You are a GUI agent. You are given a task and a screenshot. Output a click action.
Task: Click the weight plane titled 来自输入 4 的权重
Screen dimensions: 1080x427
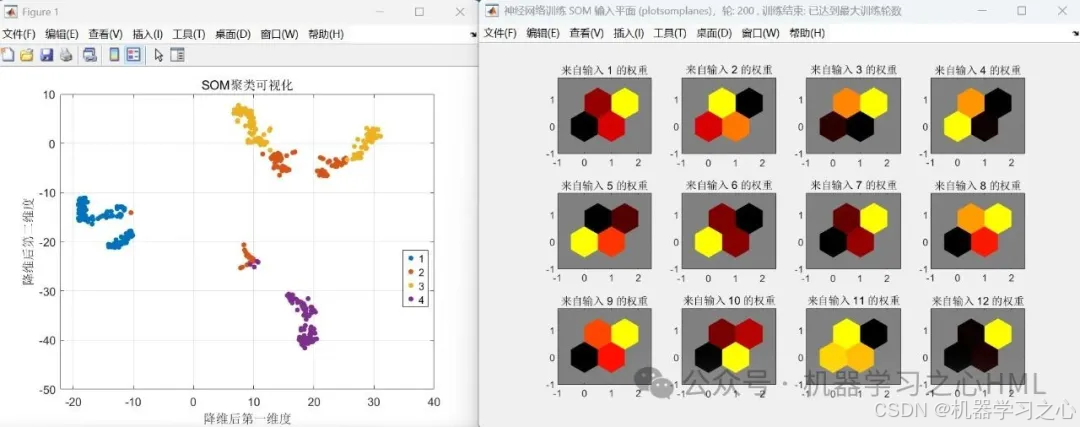[977, 115]
